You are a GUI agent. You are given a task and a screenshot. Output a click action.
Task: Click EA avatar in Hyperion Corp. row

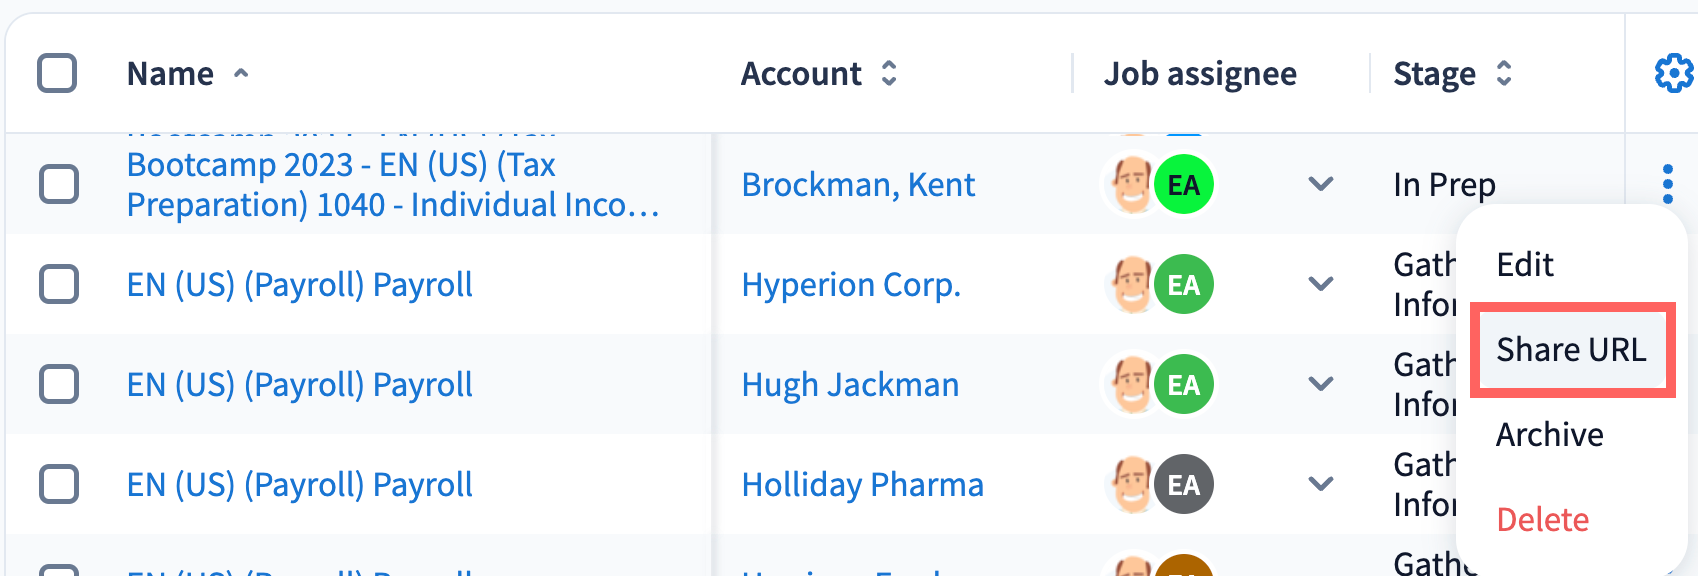pyautogui.click(x=1184, y=285)
